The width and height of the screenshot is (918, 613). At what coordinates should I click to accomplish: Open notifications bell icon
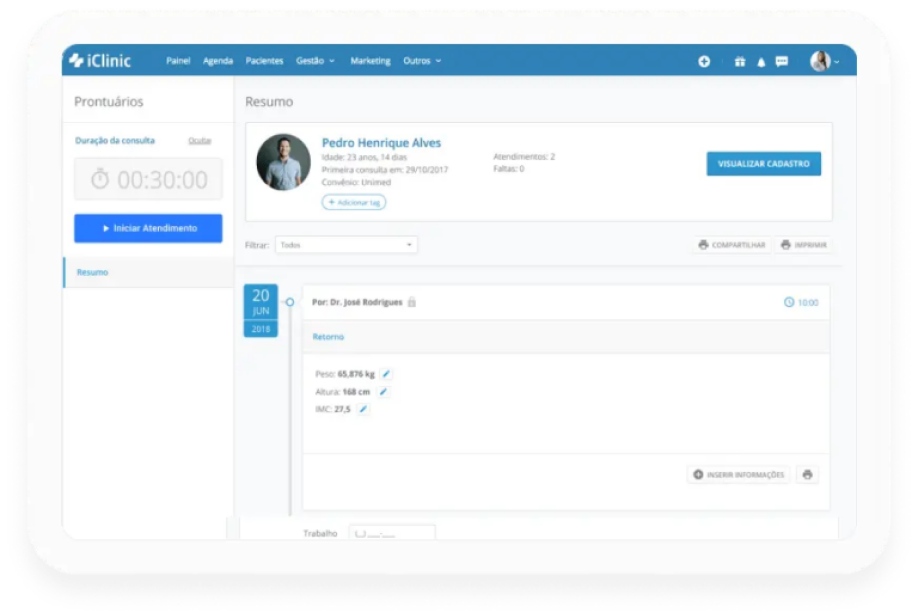tap(760, 61)
